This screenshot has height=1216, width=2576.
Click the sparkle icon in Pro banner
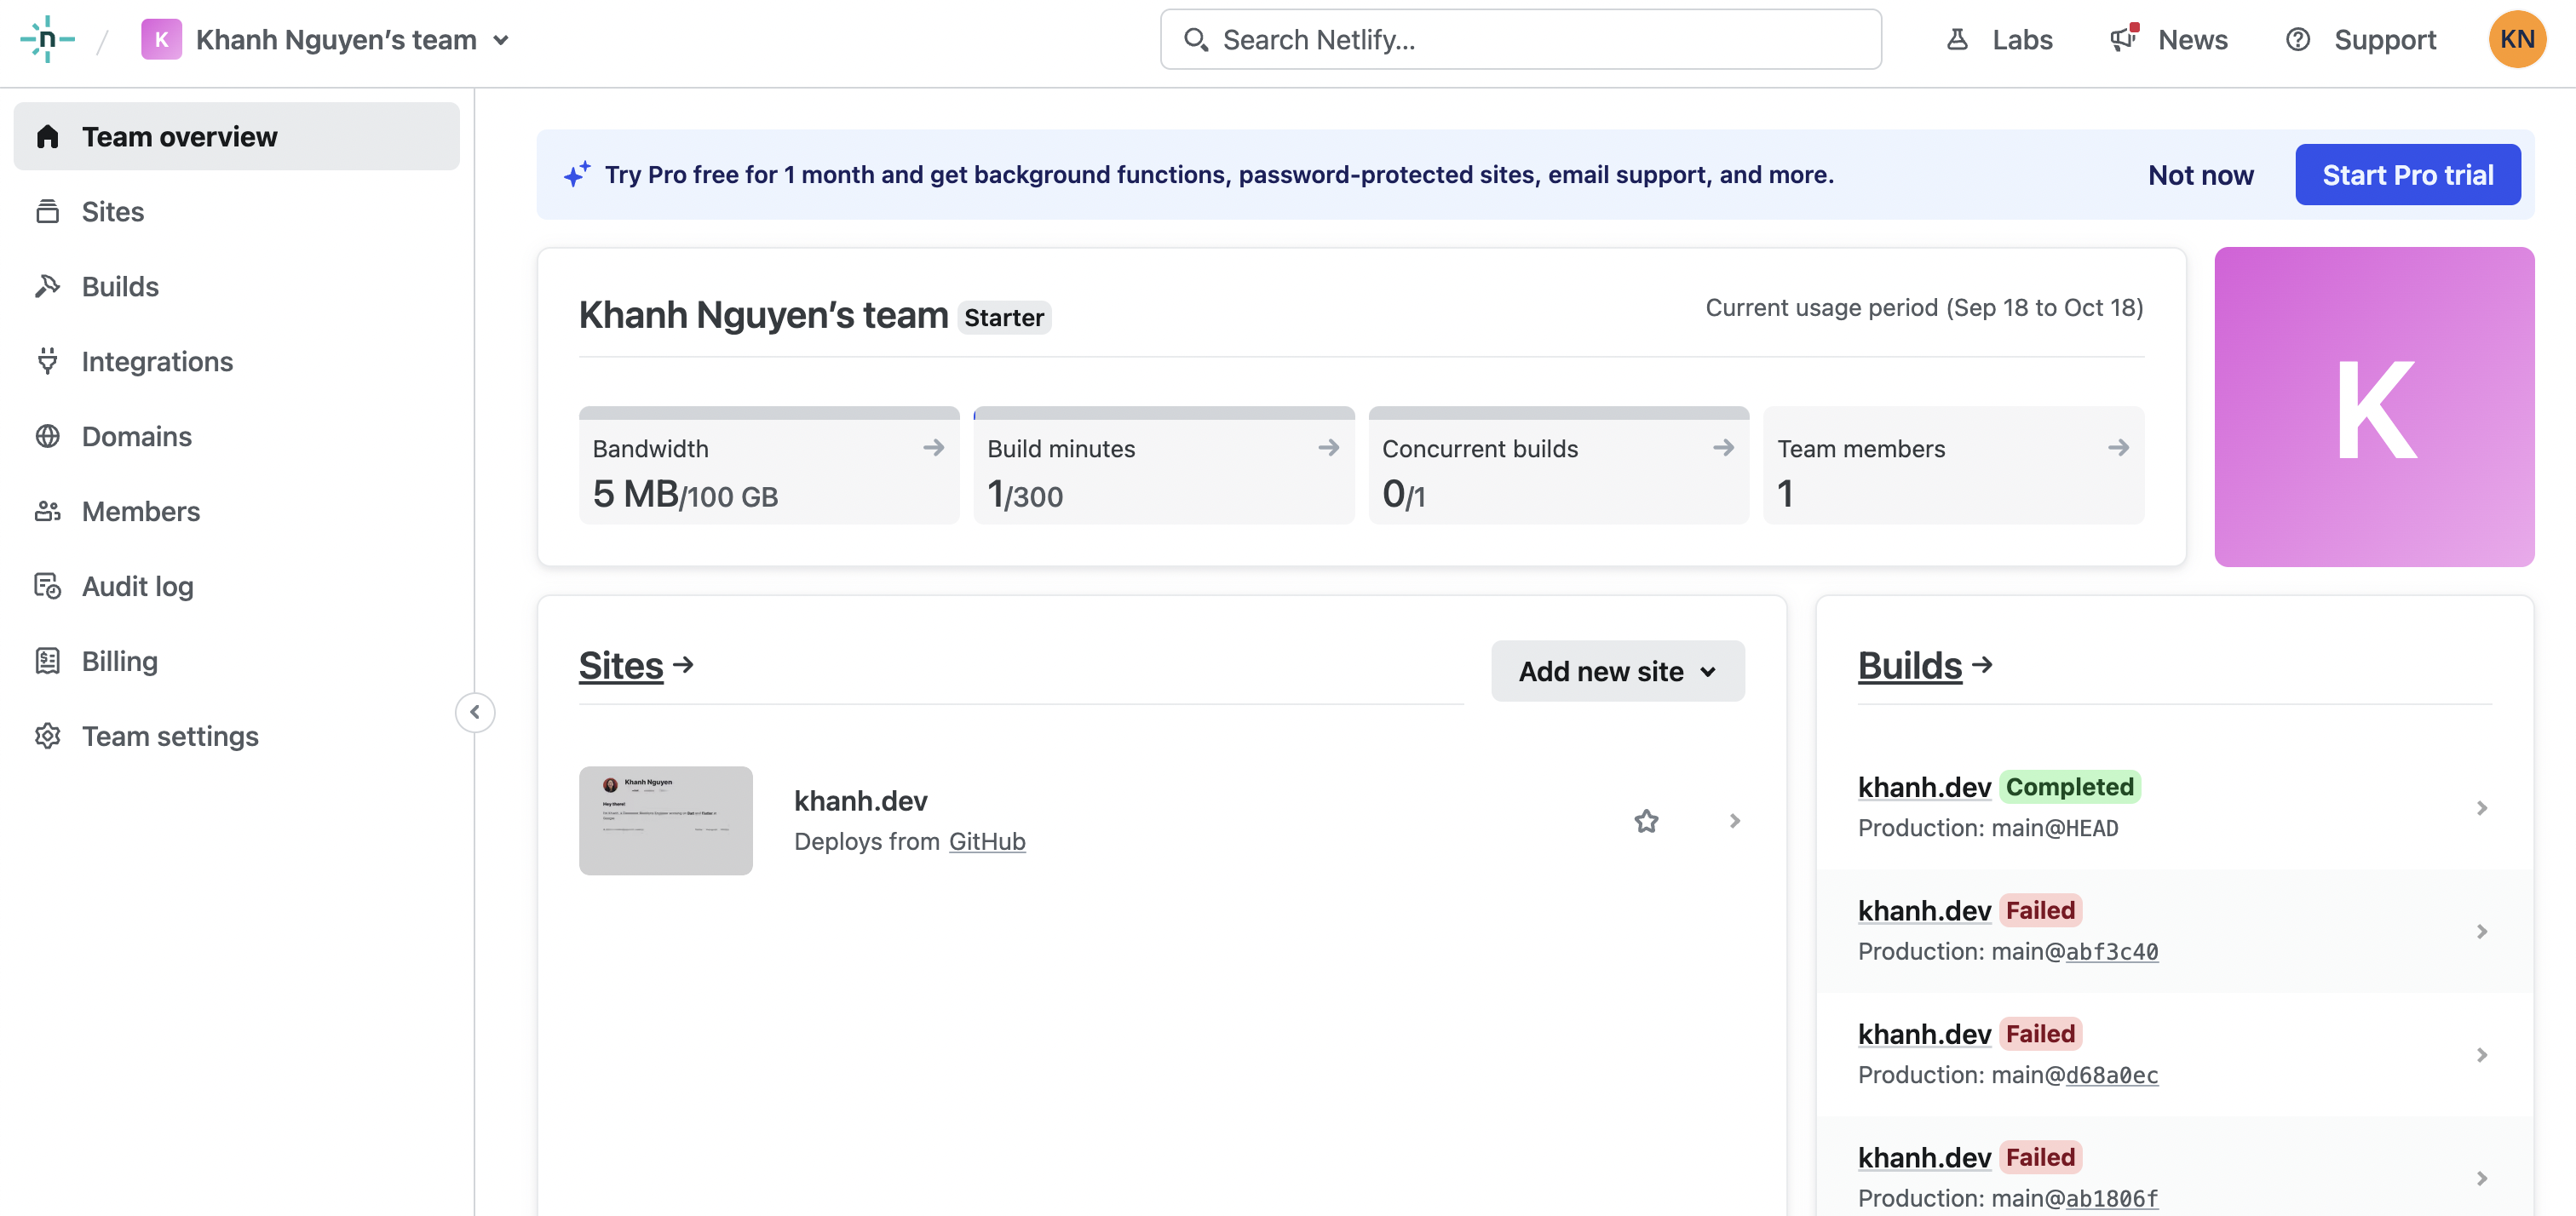point(577,174)
